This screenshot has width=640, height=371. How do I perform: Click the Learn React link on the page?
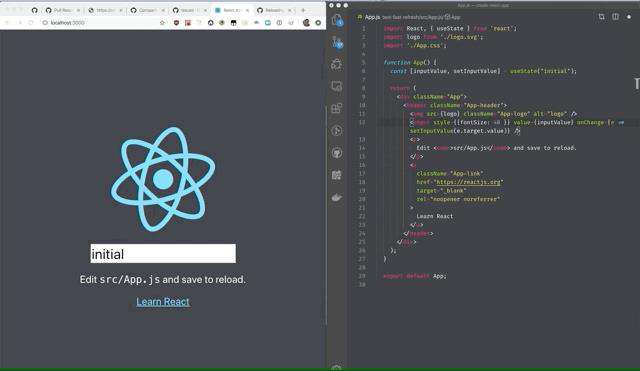point(163,302)
